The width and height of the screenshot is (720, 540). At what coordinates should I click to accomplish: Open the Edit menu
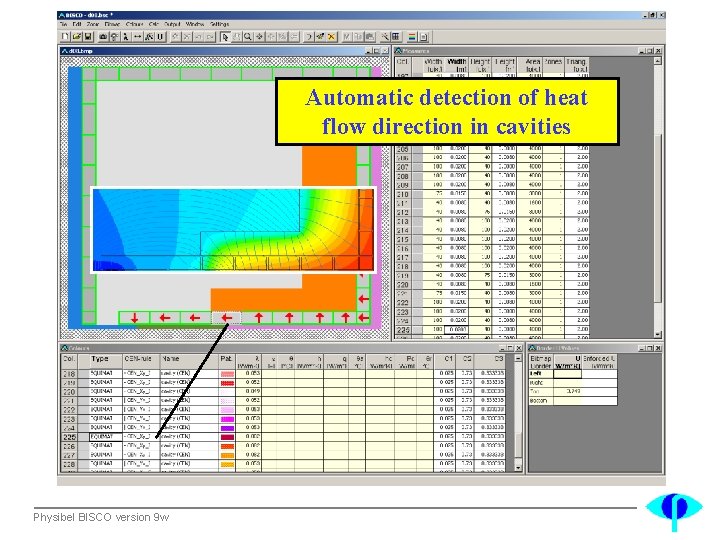tap(77, 24)
